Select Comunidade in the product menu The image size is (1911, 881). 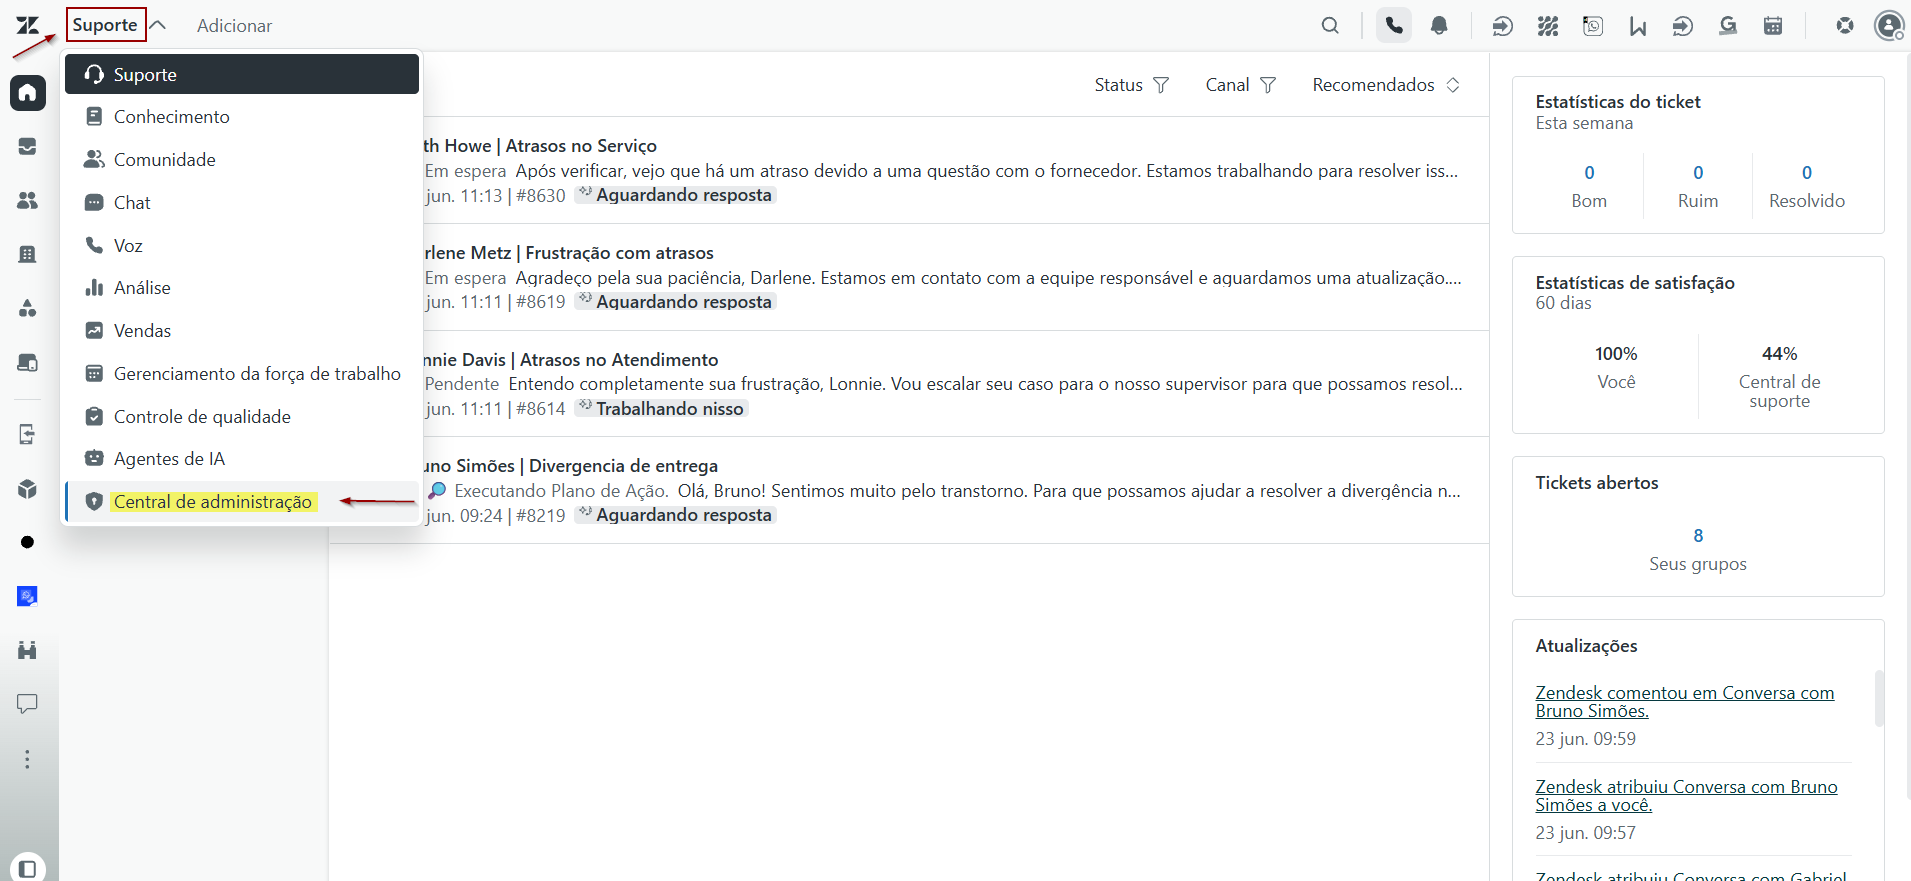[242, 160]
